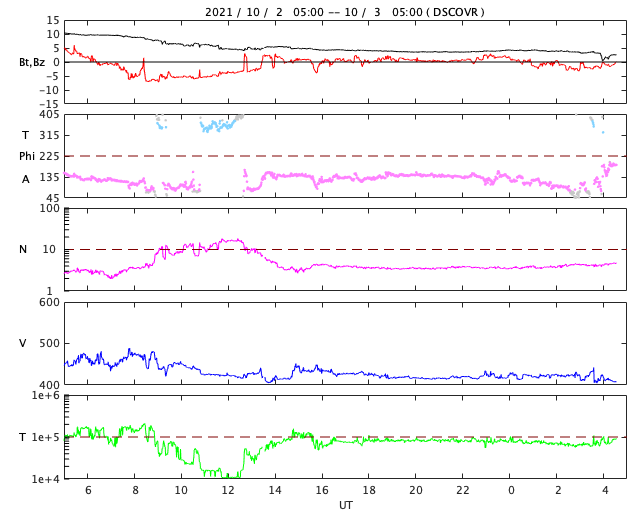640x512 pixels.
Task: Click the '1e+6' temperature axis value
Action: click(x=46, y=395)
